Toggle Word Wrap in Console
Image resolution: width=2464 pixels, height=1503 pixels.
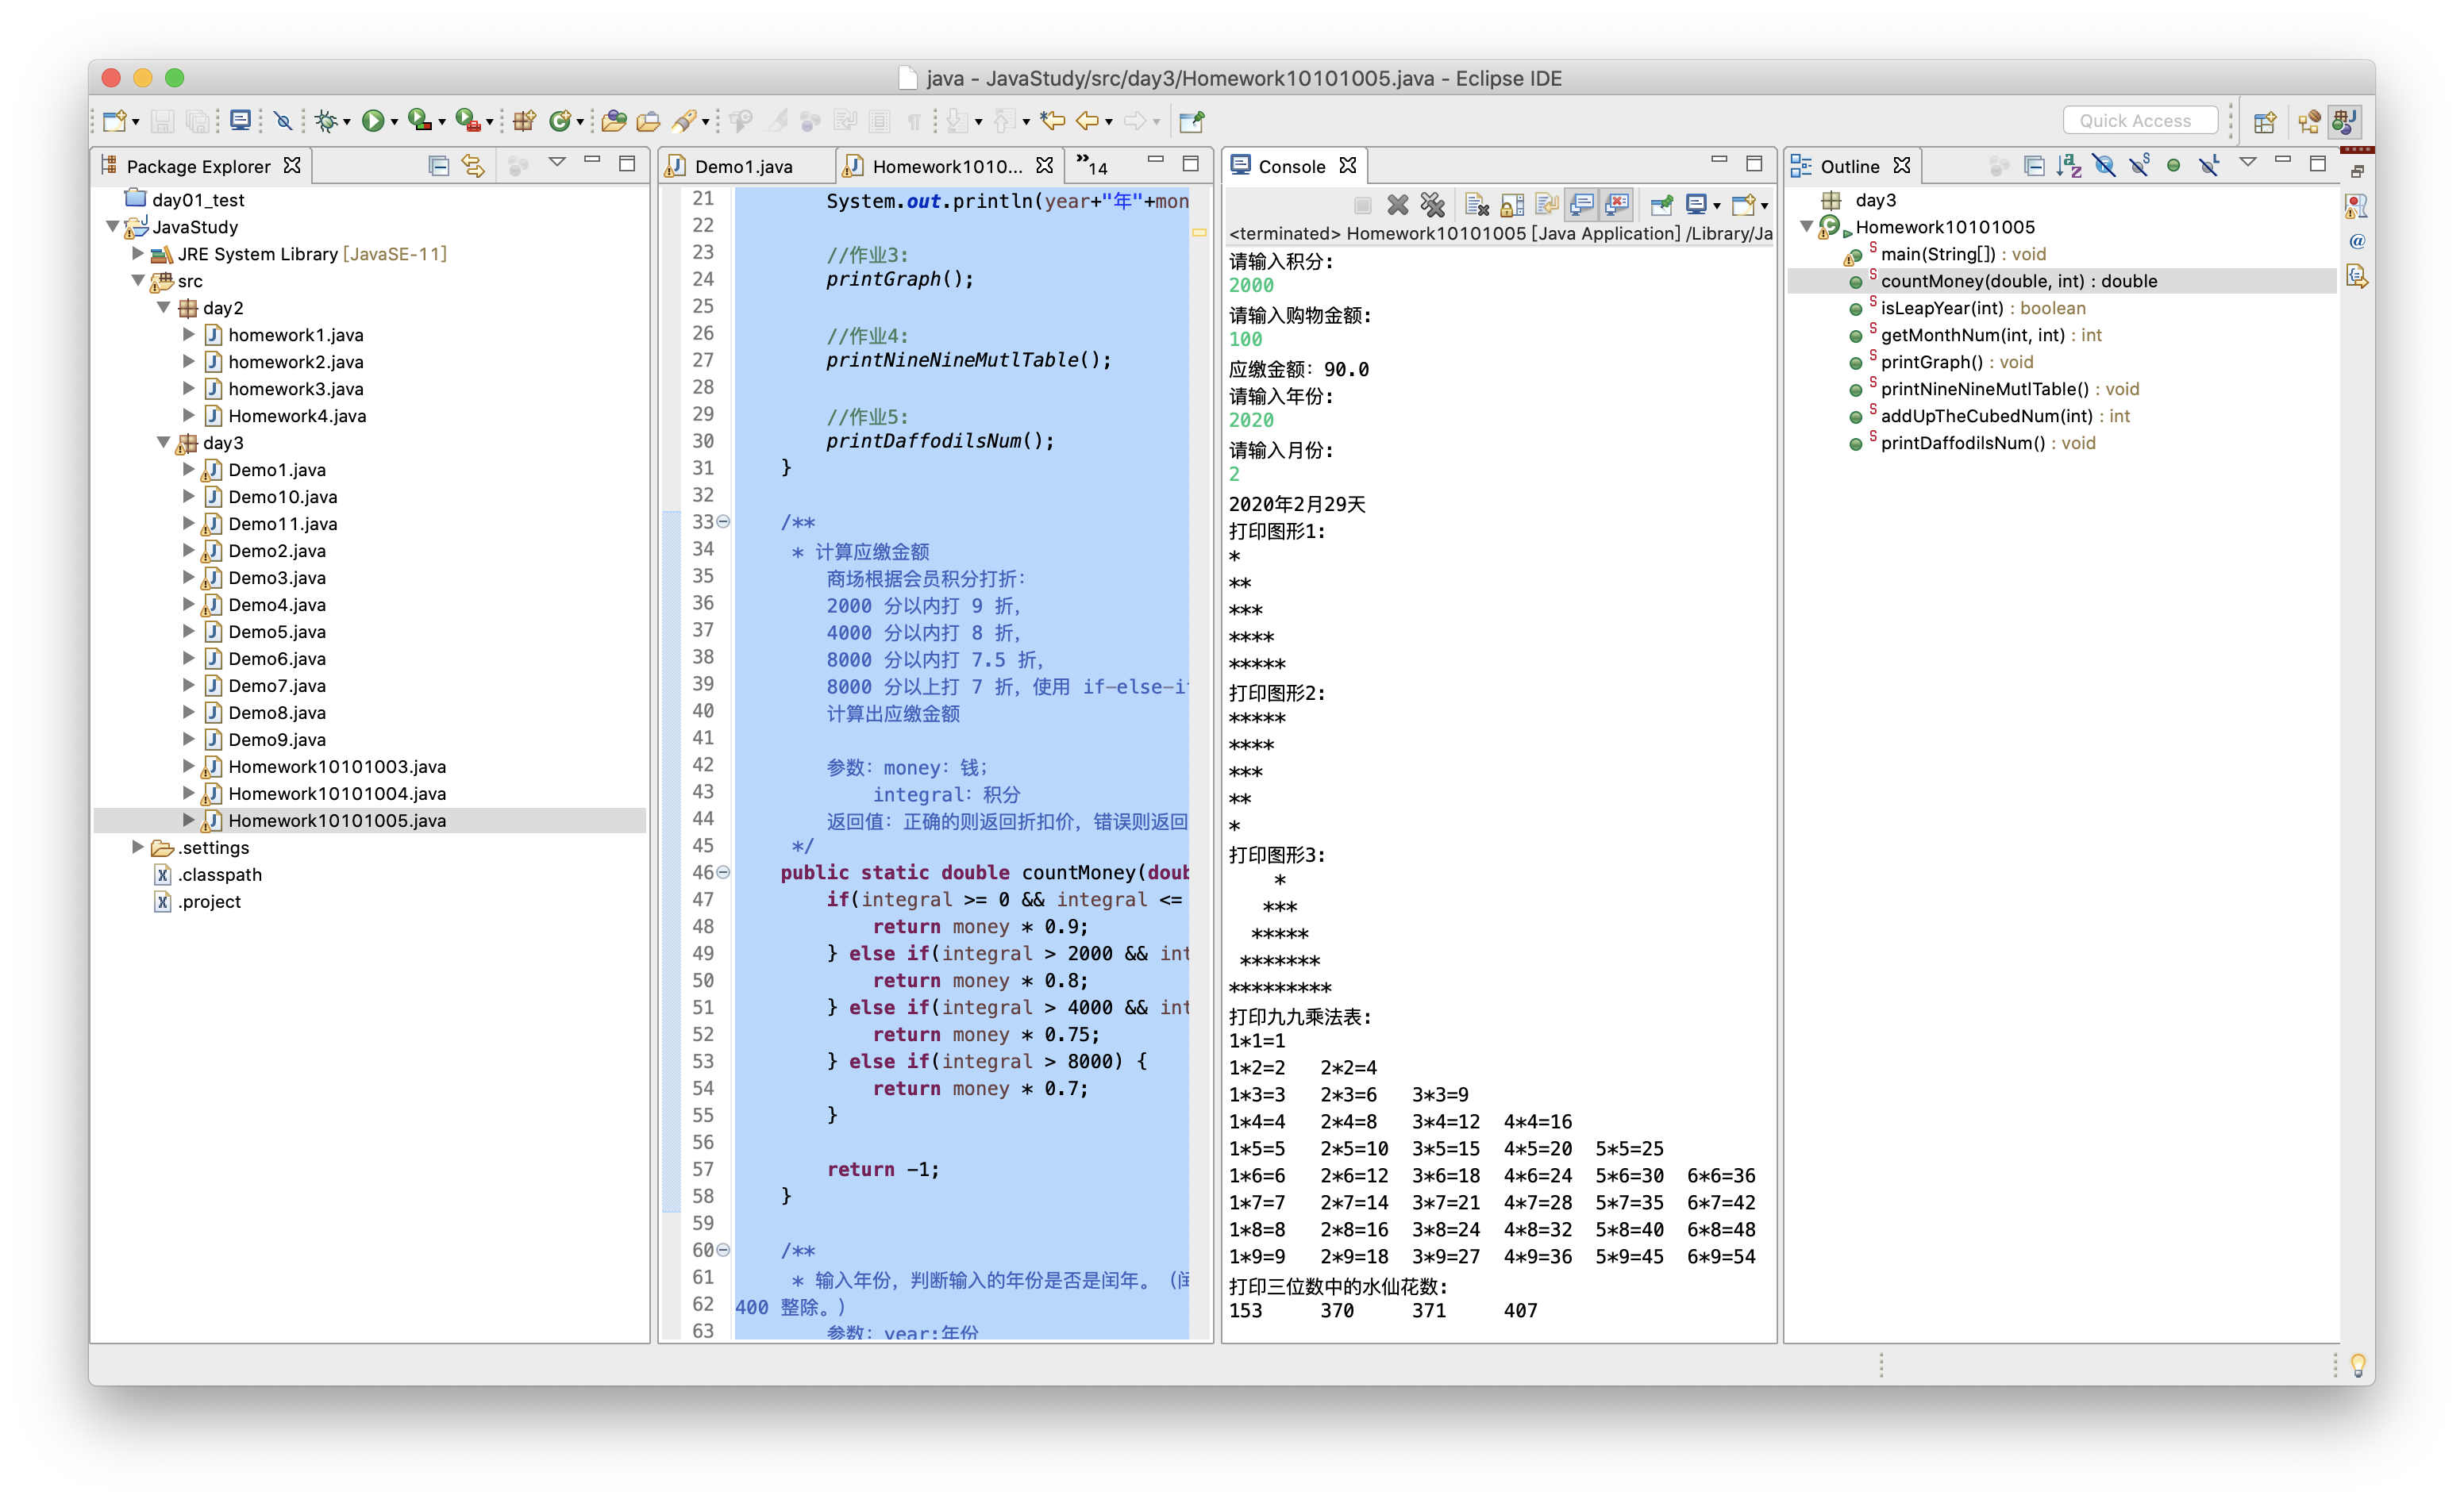1547,205
